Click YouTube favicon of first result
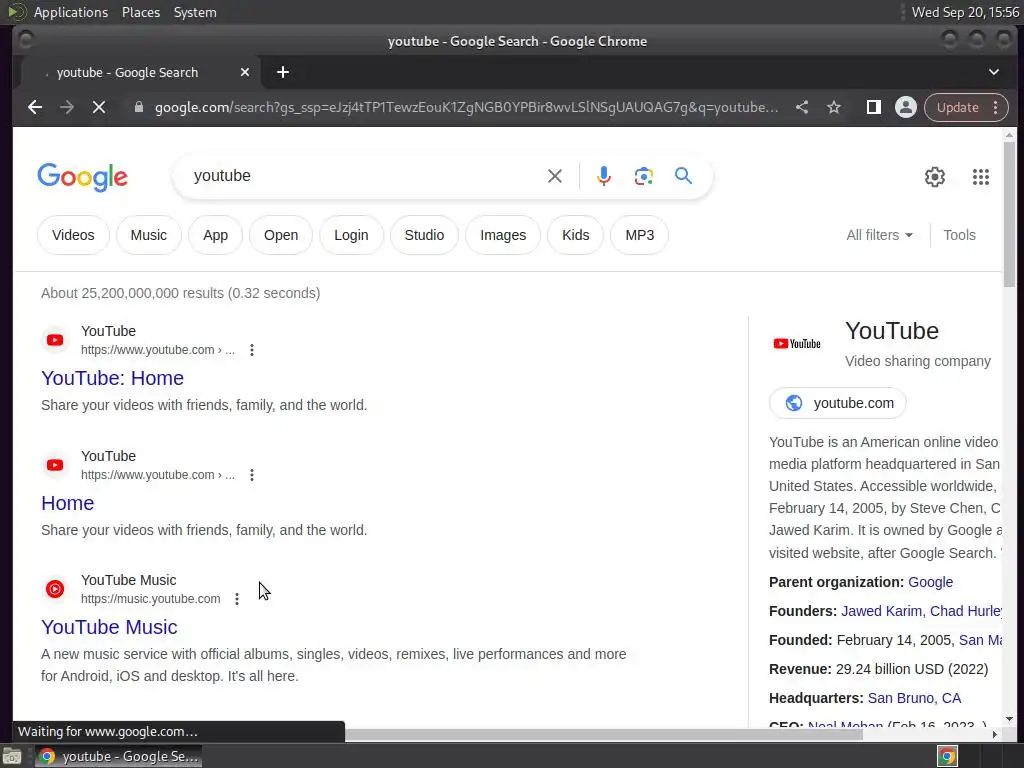Viewport: 1024px width, 768px height. pos(55,340)
